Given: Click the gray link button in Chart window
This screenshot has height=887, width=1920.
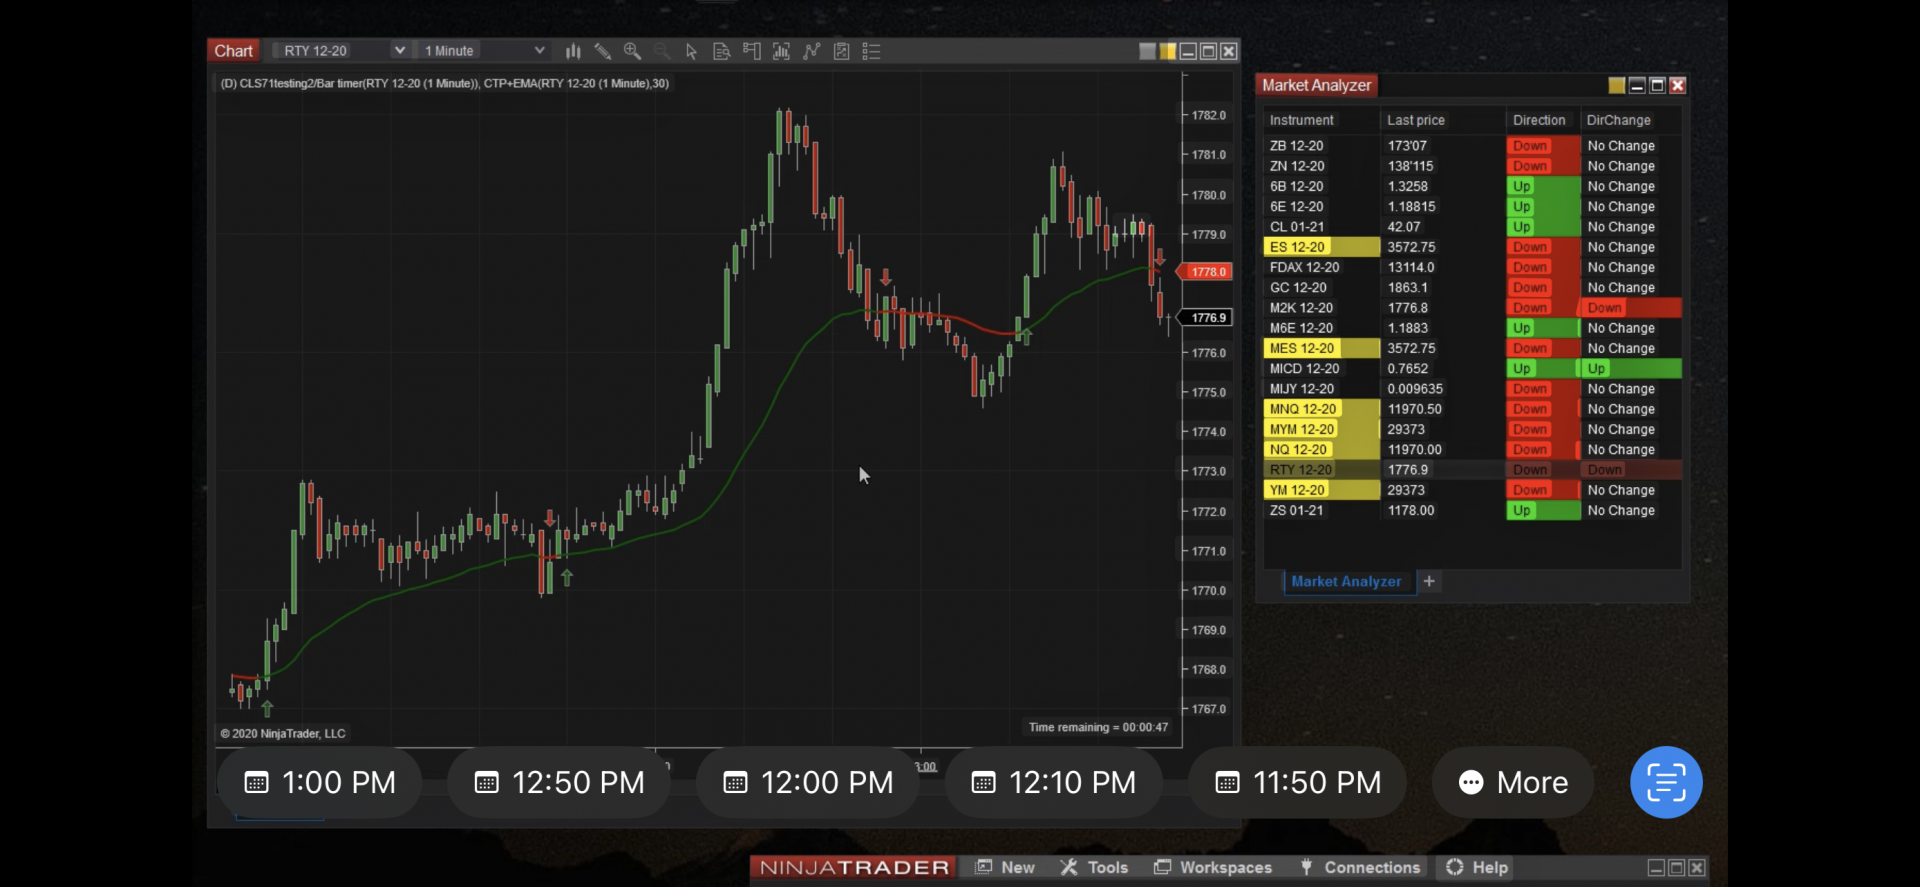Looking at the screenshot, I should (x=1147, y=51).
